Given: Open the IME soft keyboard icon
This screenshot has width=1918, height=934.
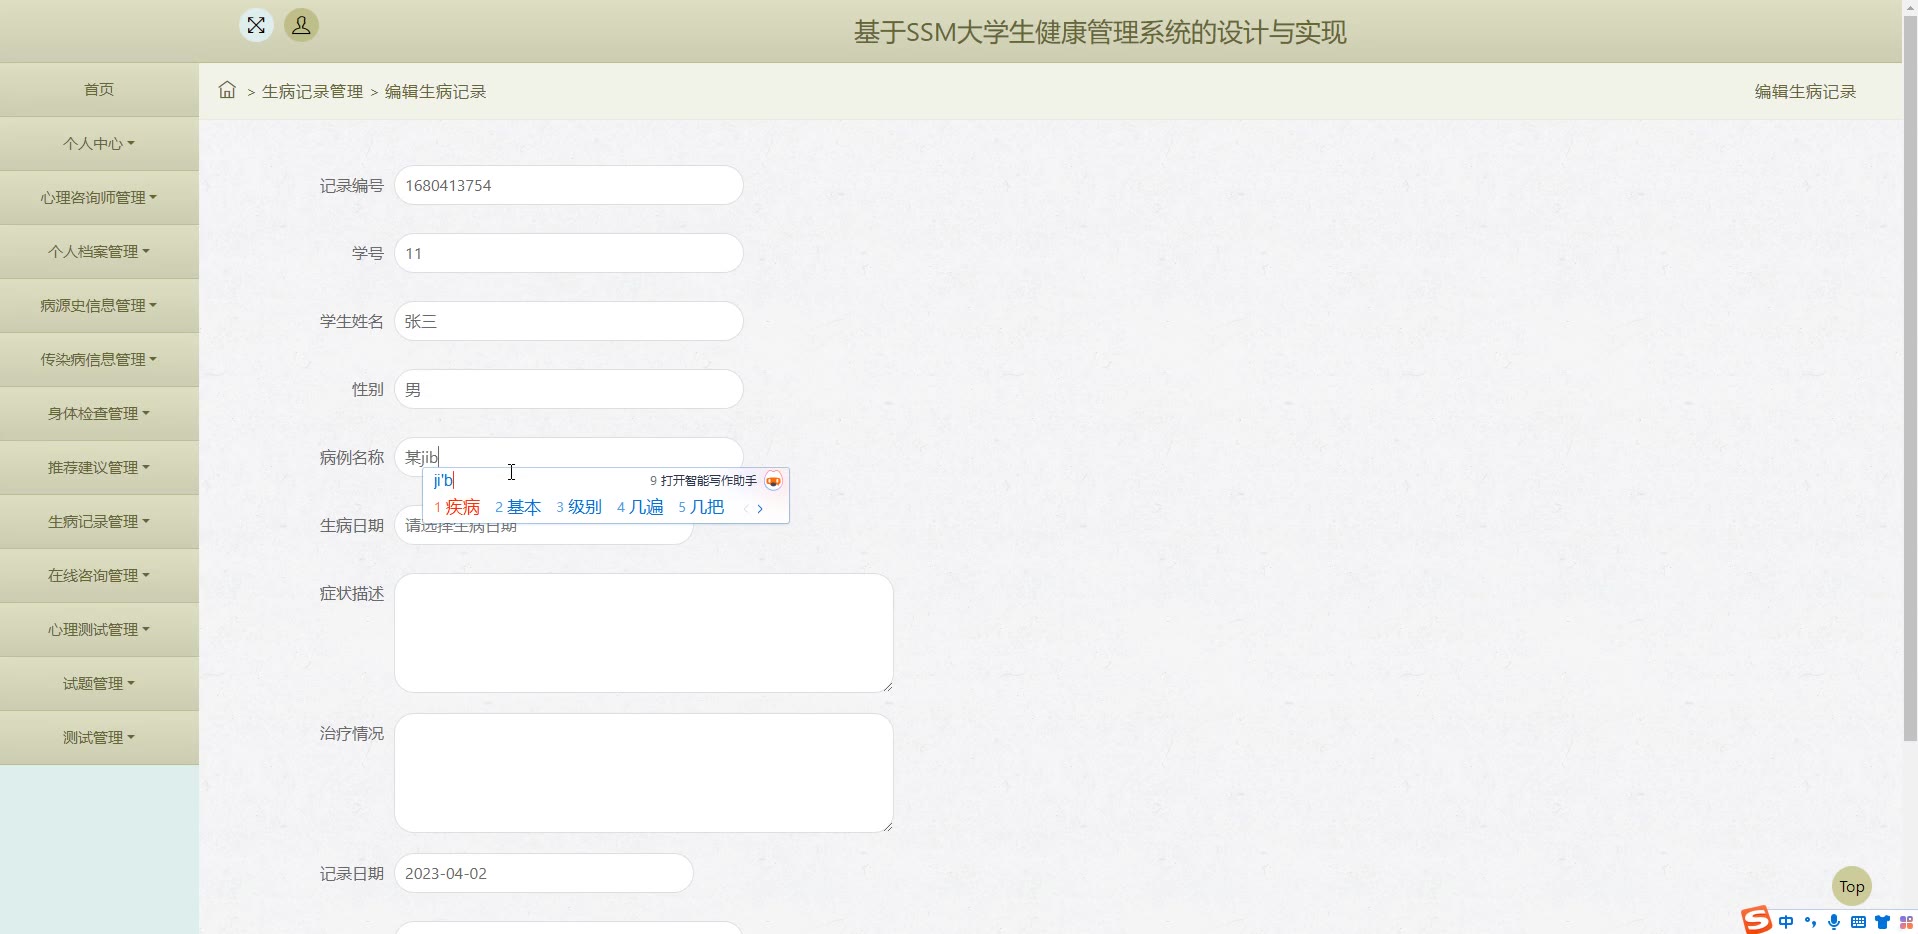Looking at the screenshot, I should coord(1858,922).
